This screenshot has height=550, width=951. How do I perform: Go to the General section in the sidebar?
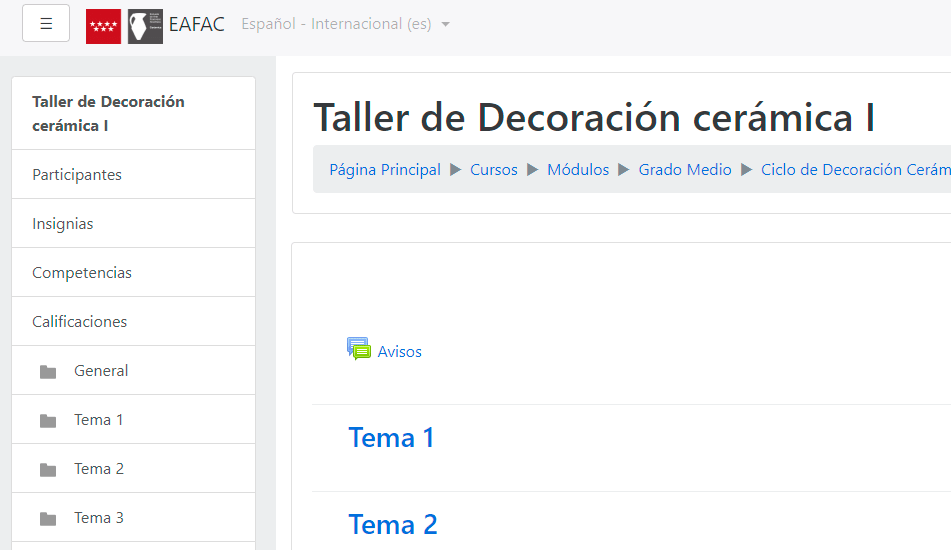coord(133,371)
